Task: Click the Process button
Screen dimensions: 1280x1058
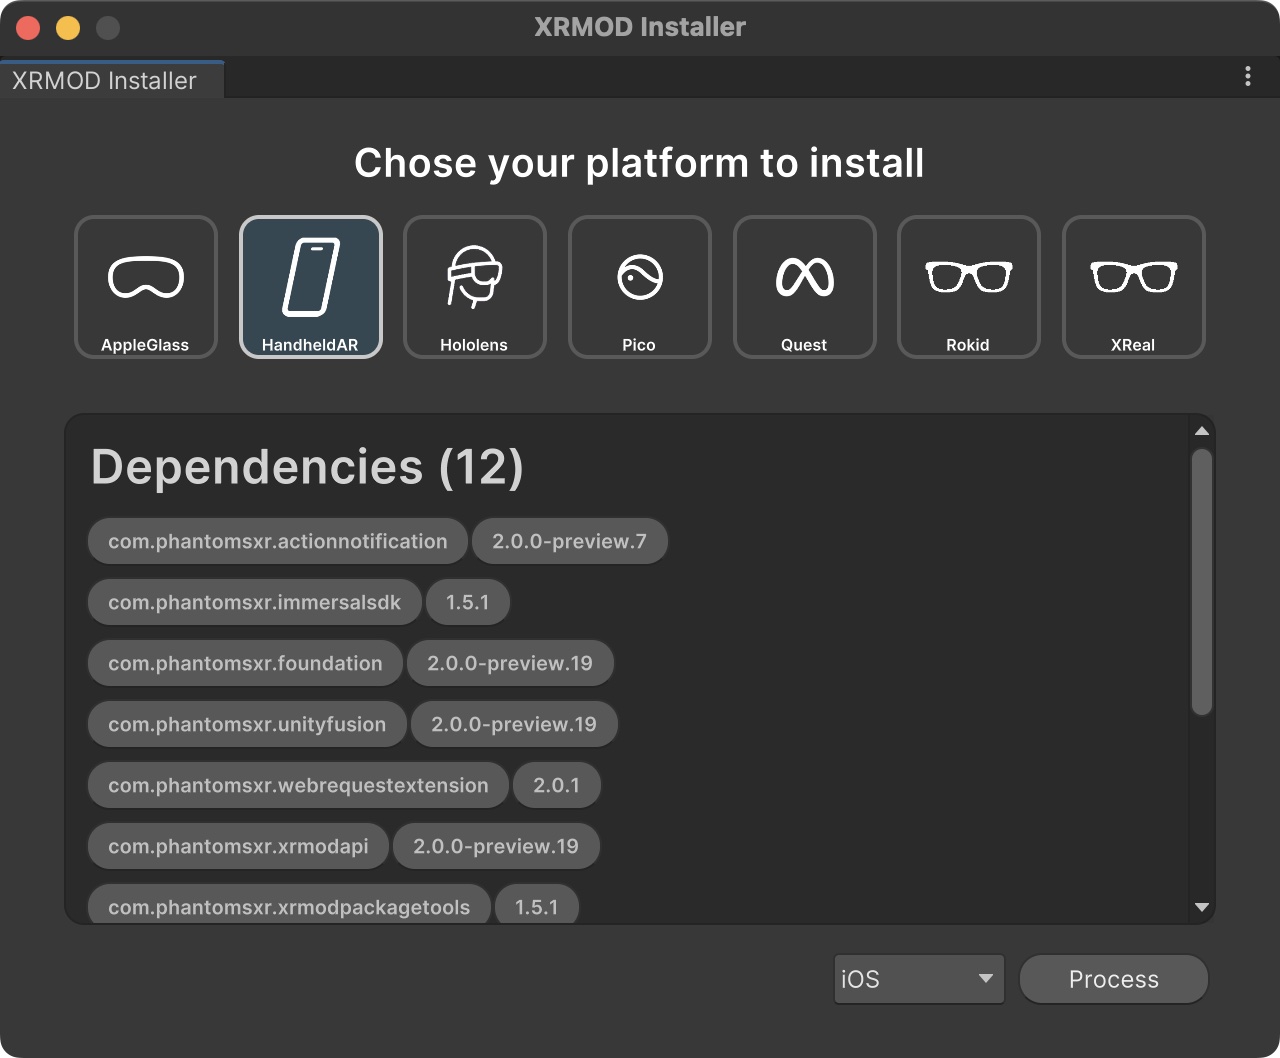Action: pyautogui.click(x=1114, y=979)
